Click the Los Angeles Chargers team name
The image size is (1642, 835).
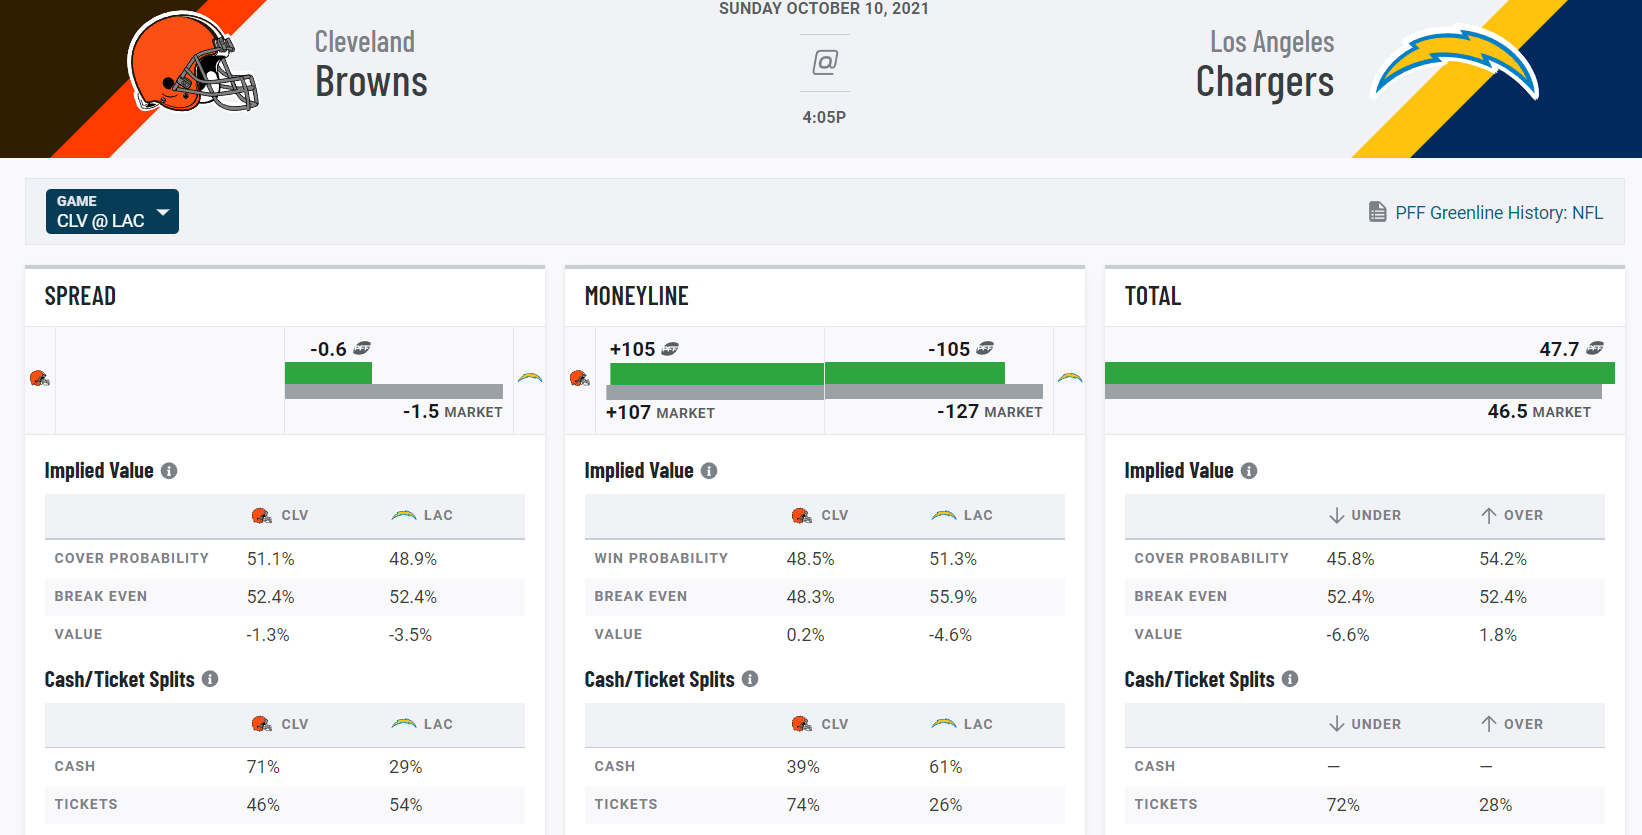tap(1265, 65)
